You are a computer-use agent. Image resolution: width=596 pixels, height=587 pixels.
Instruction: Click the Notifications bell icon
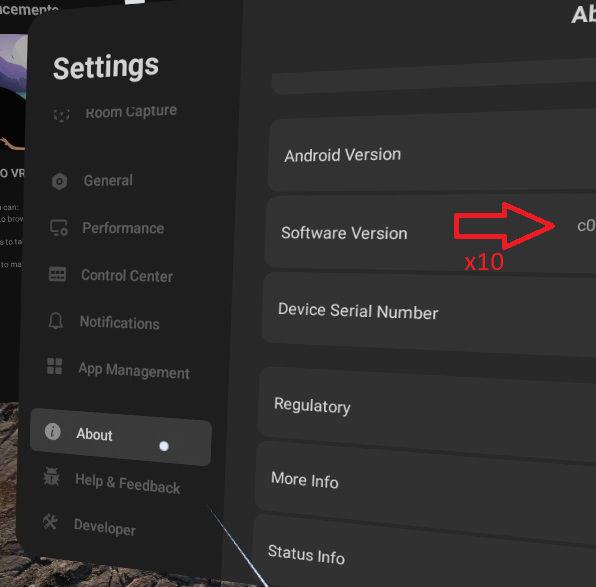coord(55,320)
